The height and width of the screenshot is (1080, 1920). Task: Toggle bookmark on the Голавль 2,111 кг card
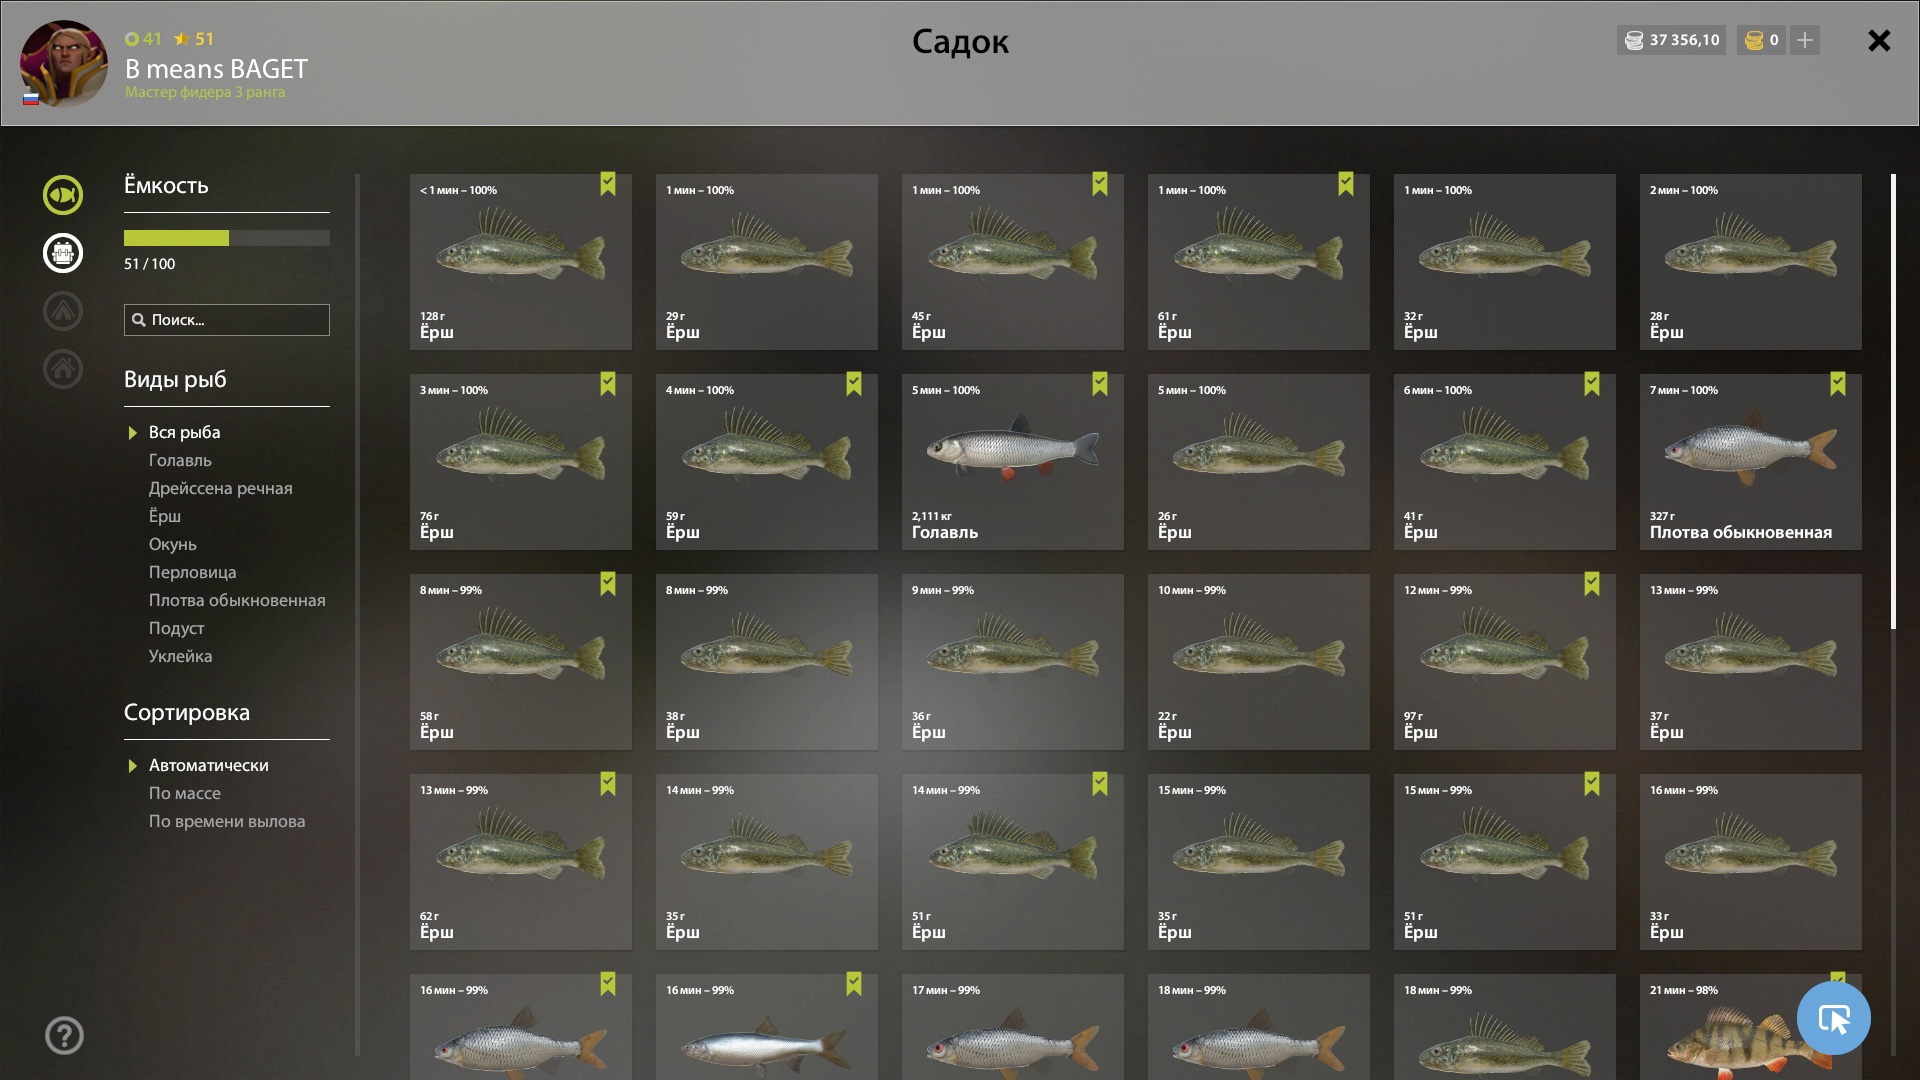coord(1100,384)
